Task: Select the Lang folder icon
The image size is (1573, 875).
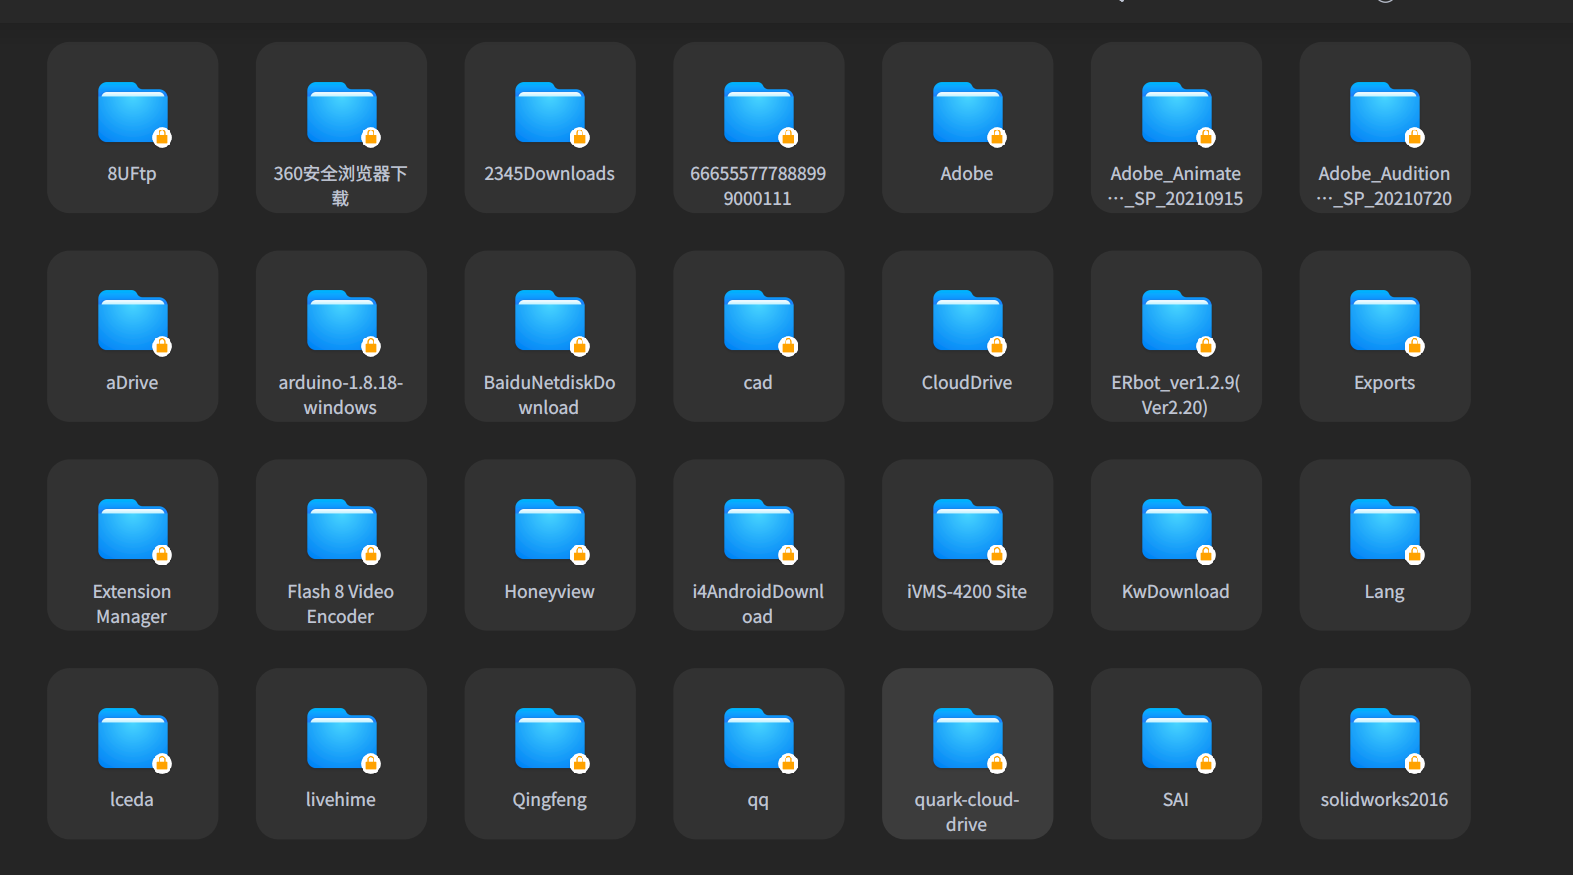Action: [x=1385, y=531]
